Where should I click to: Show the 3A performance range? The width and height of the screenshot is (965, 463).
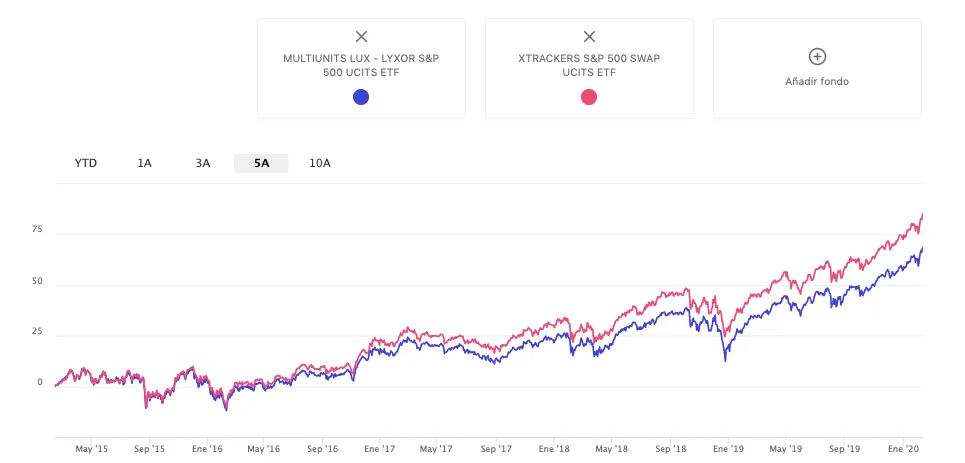203,163
